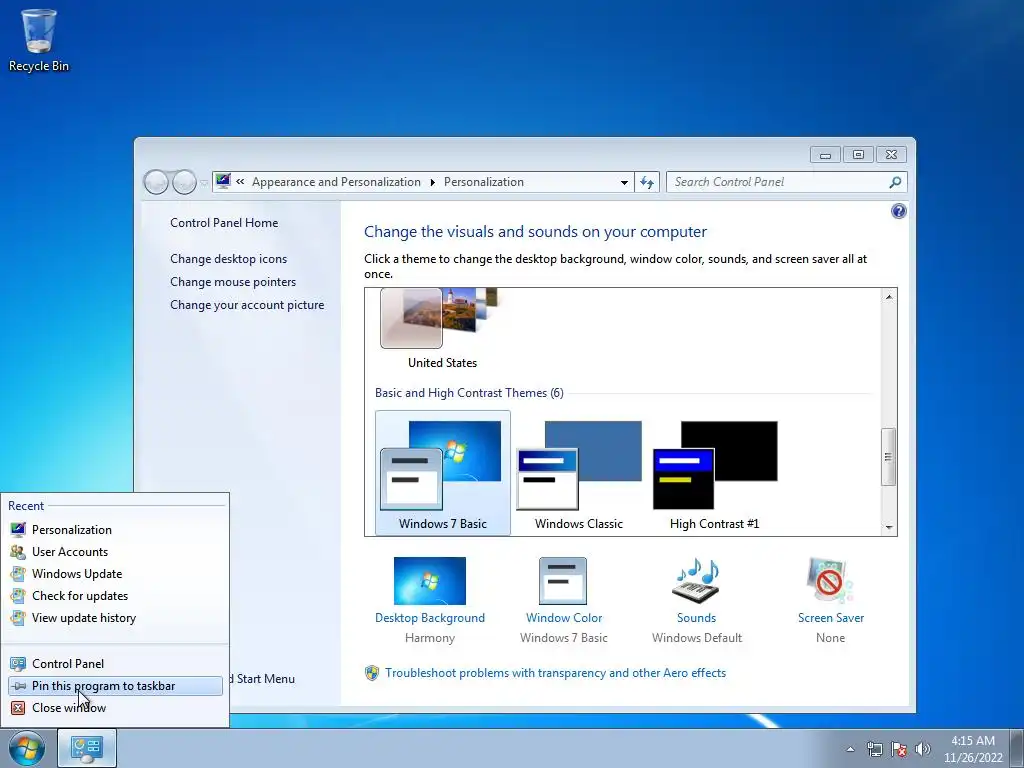Maximize the Personalization window

coord(858,155)
